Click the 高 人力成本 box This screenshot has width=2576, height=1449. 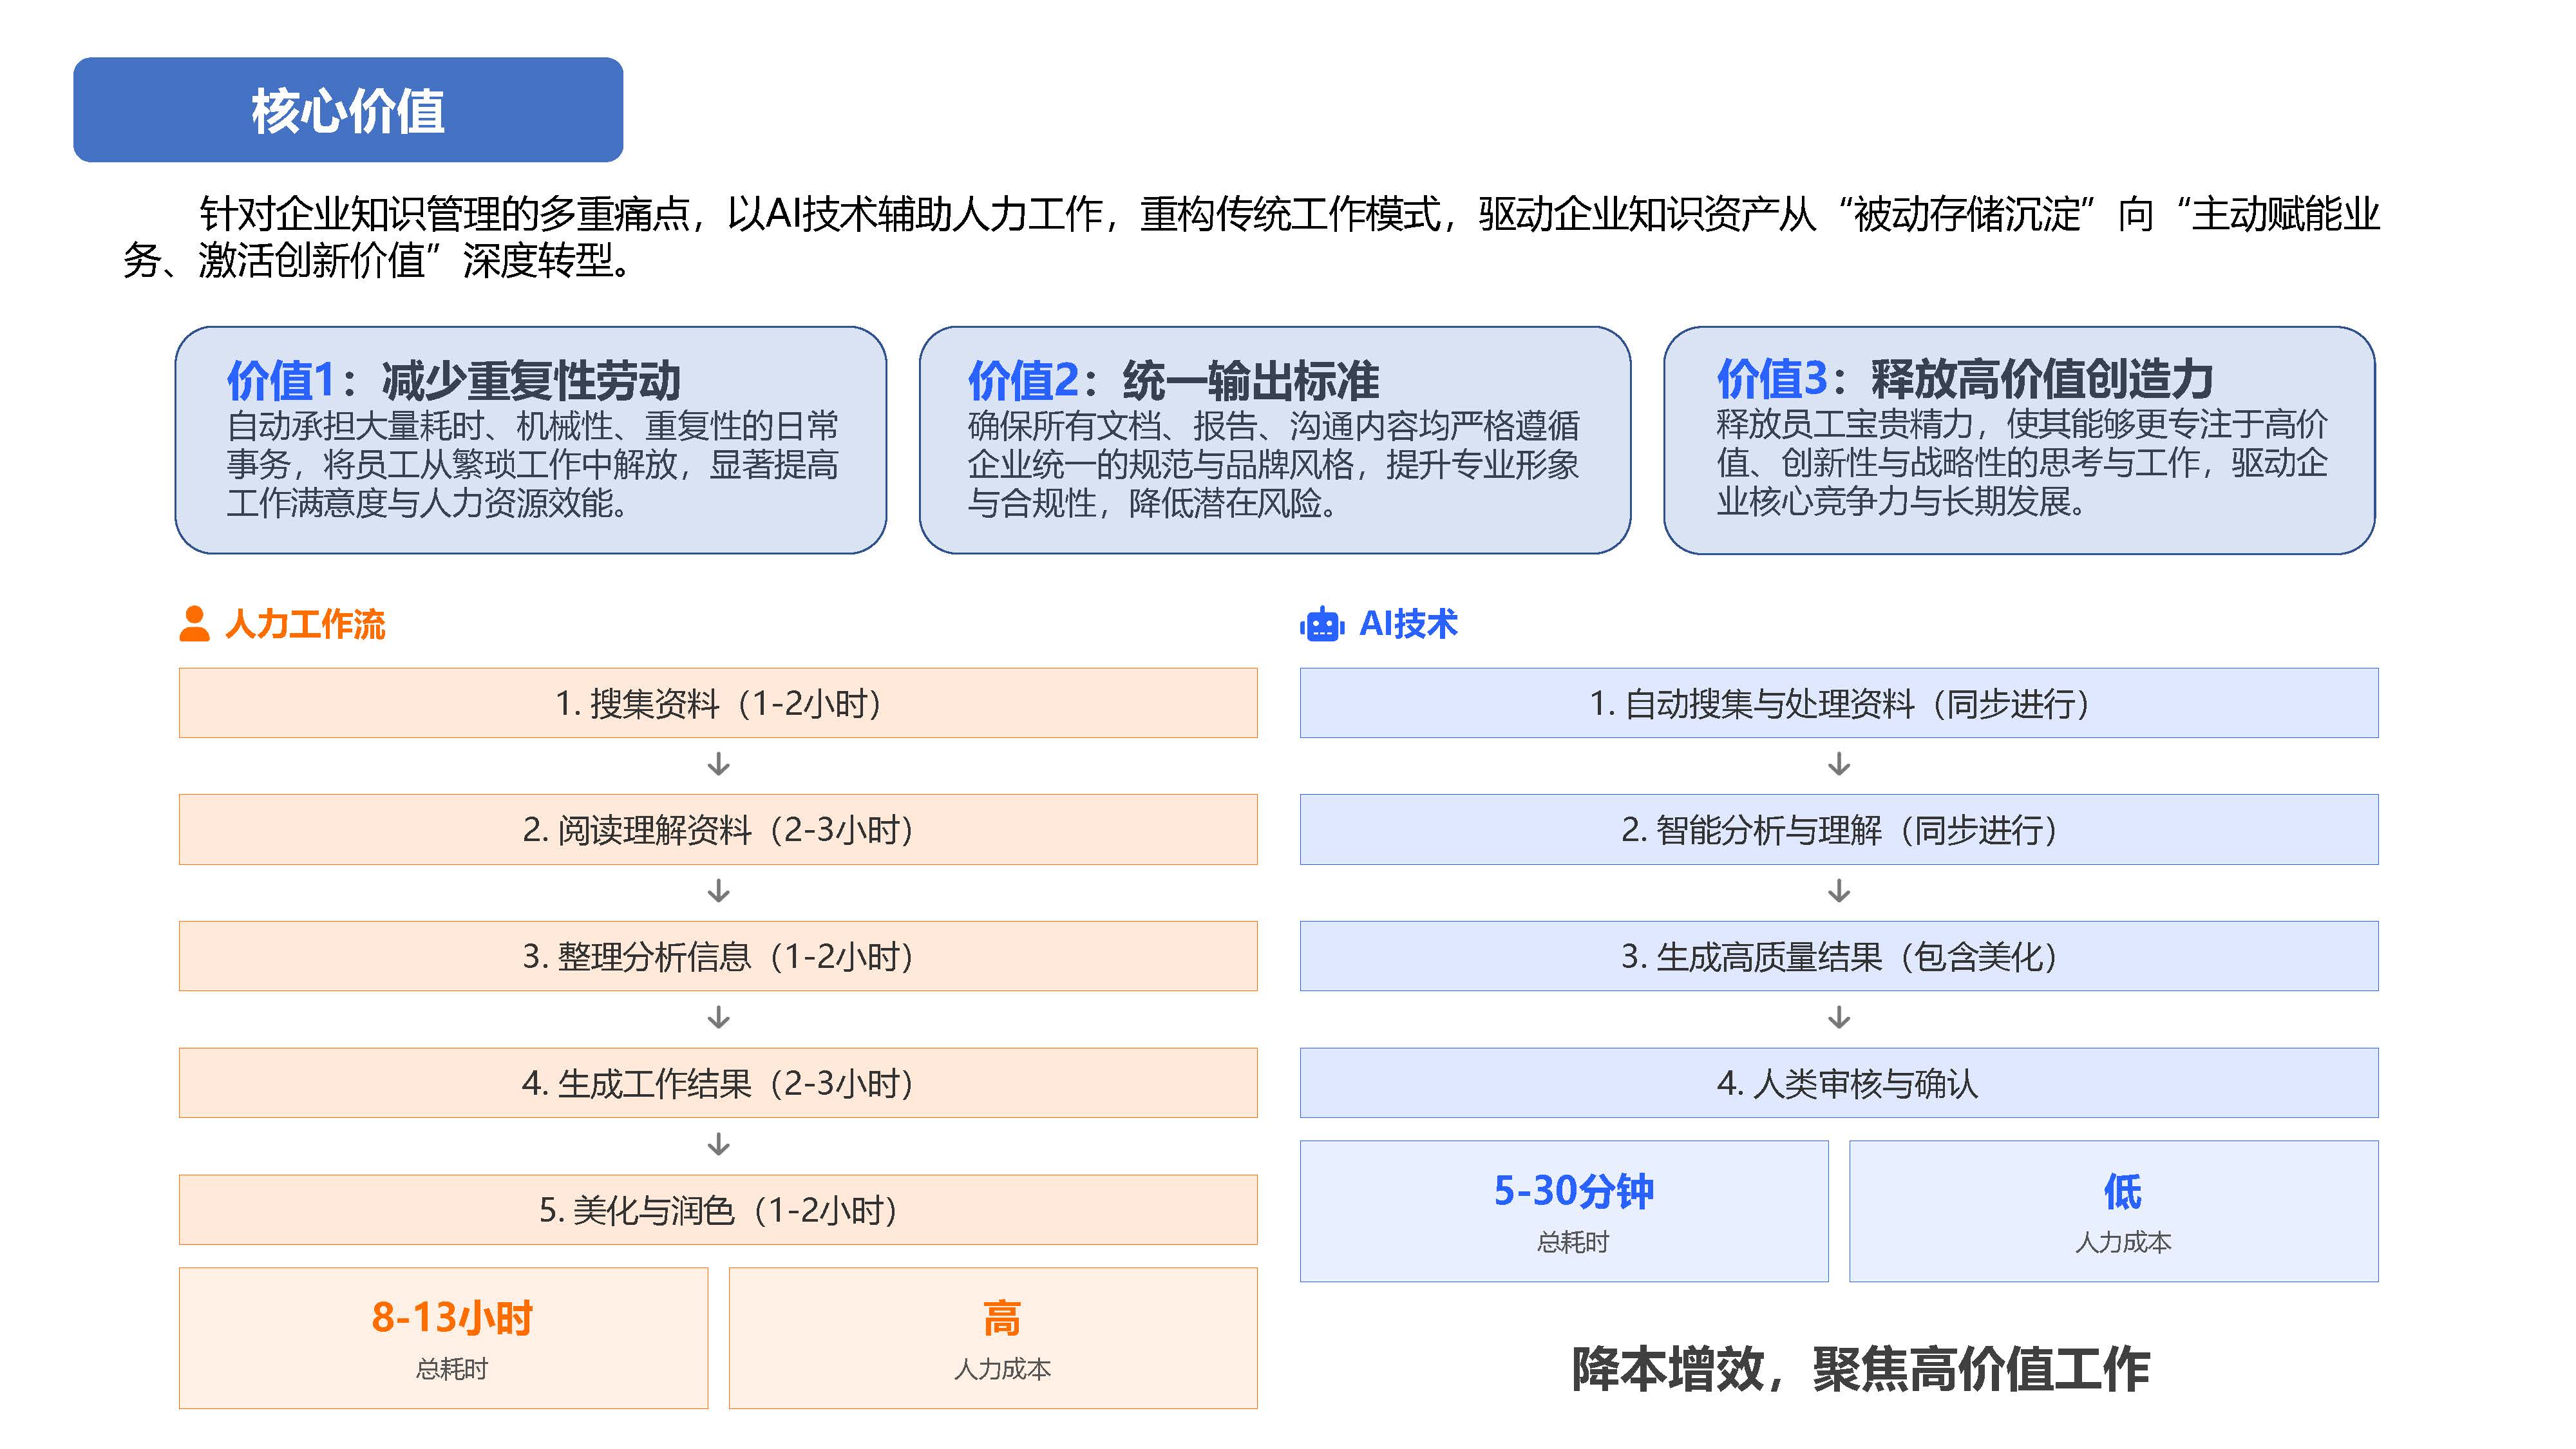tap(993, 1338)
